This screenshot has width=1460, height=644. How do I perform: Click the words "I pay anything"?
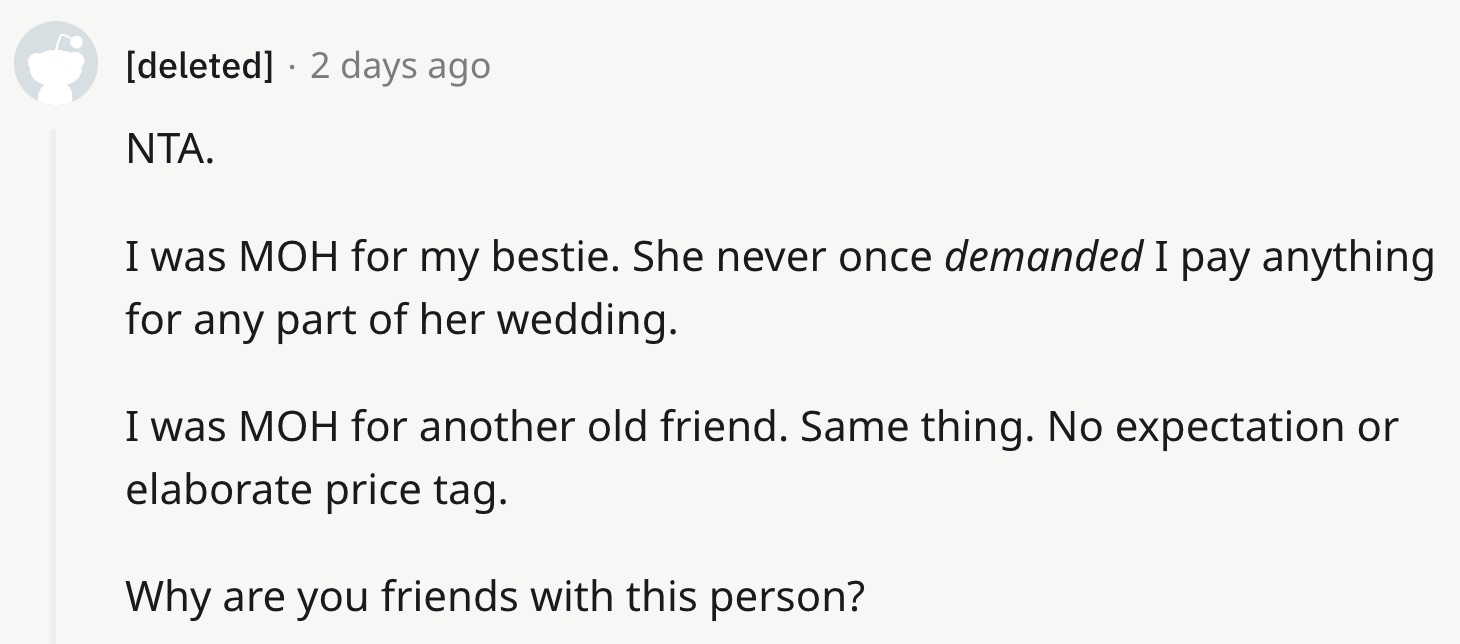tap(1294, 258)
